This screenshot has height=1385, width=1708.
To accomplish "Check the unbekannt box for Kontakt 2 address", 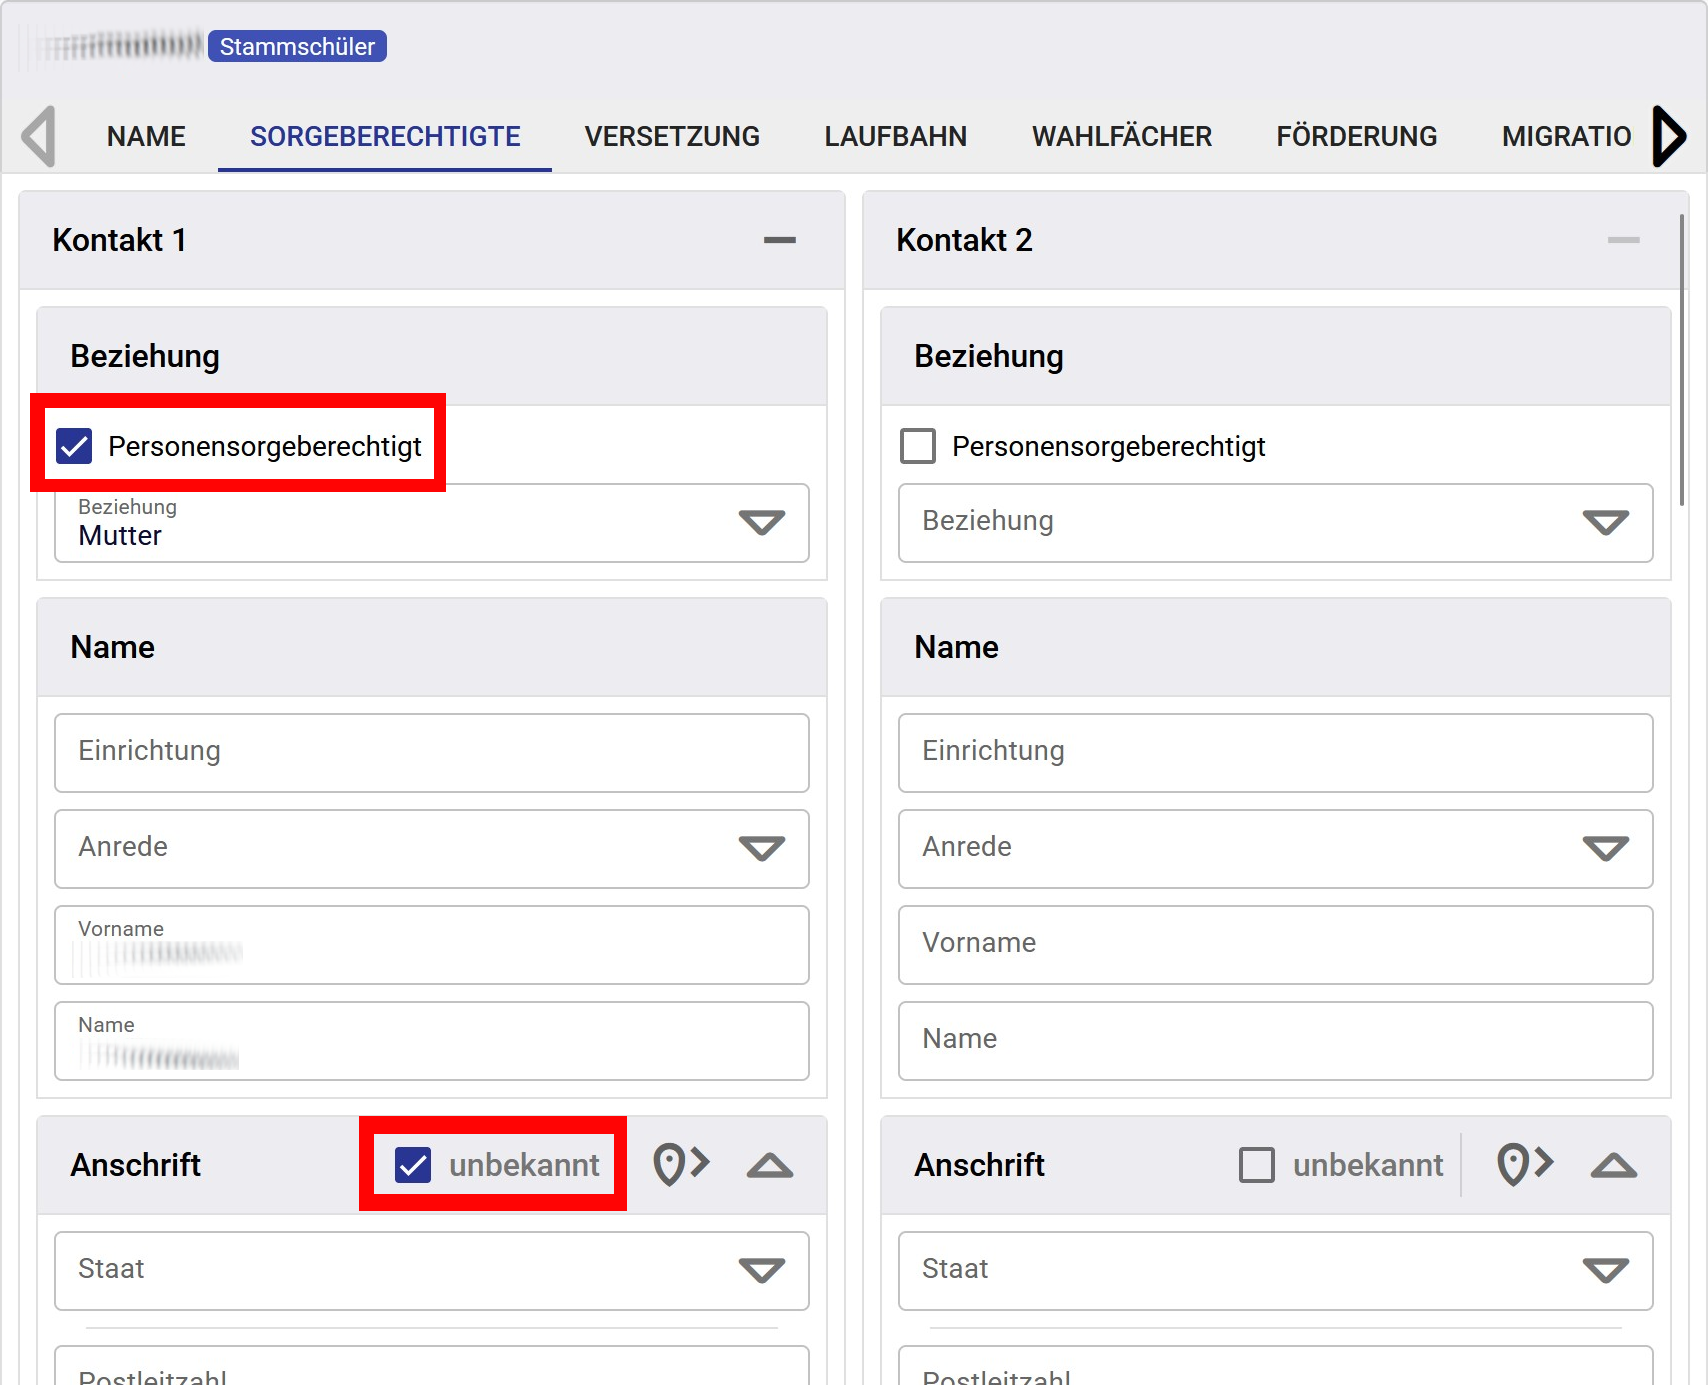I will pyautogui.click(x=1257, y=1165).
